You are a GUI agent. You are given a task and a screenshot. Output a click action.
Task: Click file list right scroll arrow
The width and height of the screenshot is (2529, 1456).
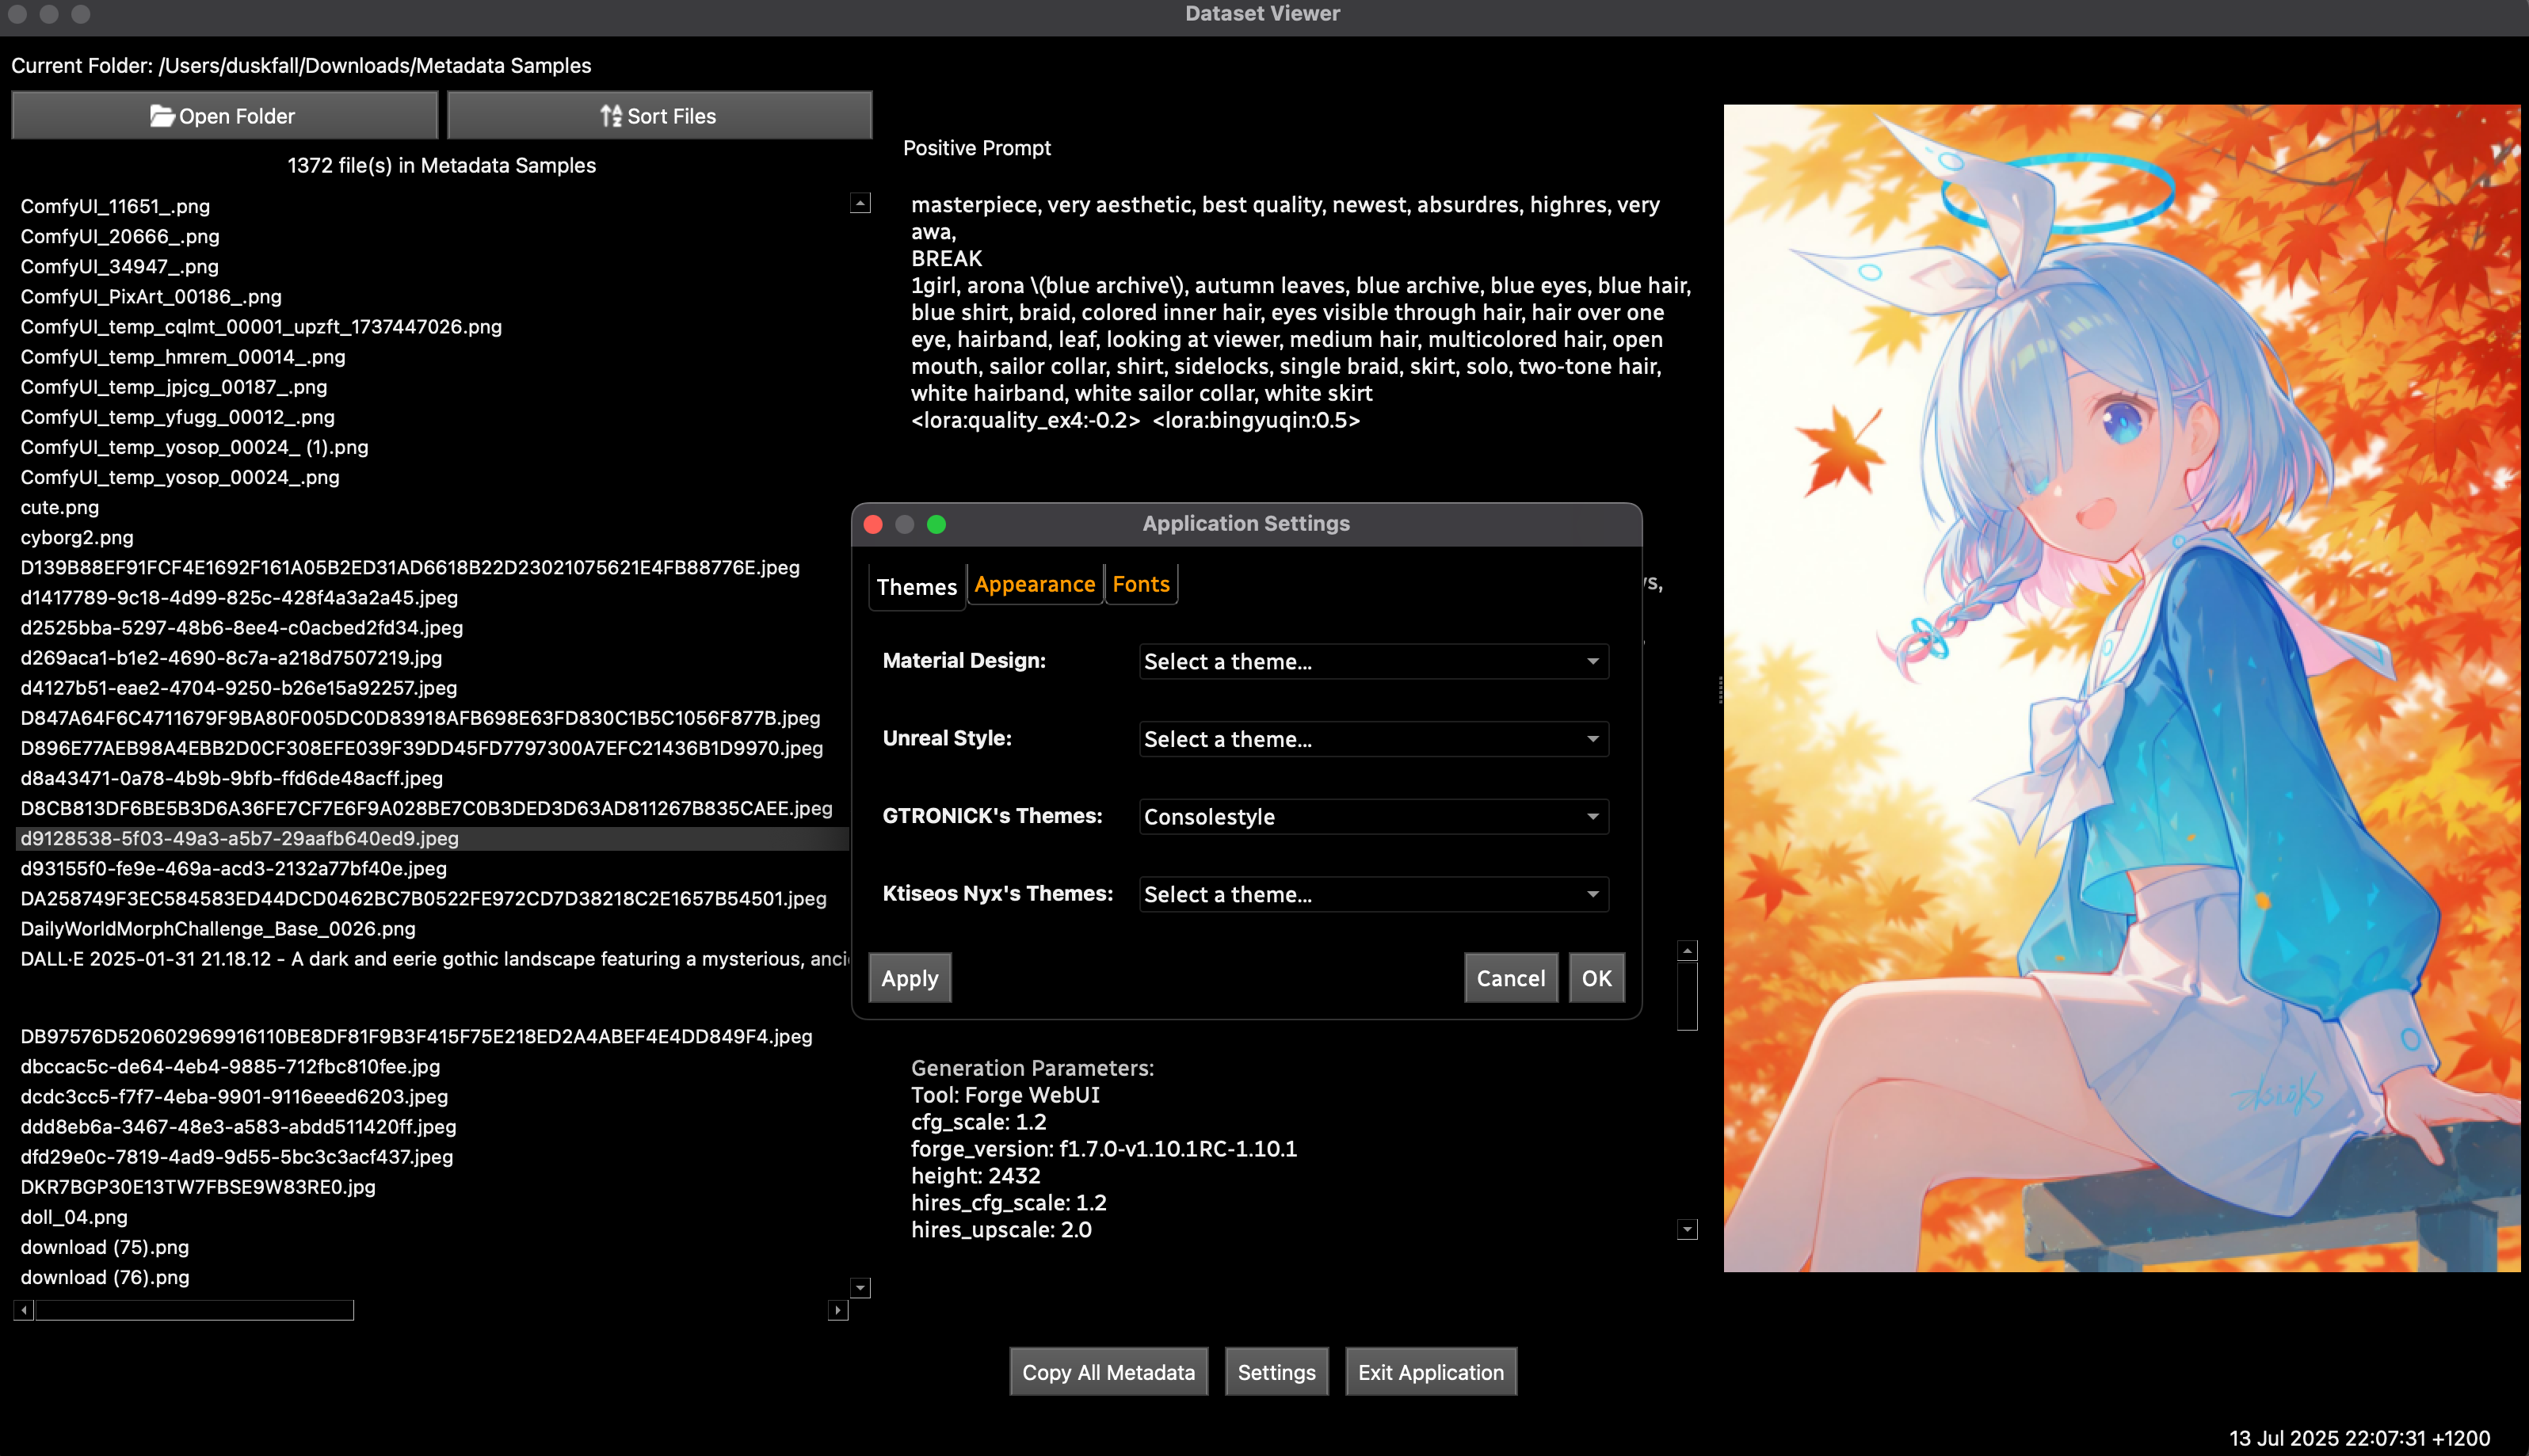(838, 1310)
